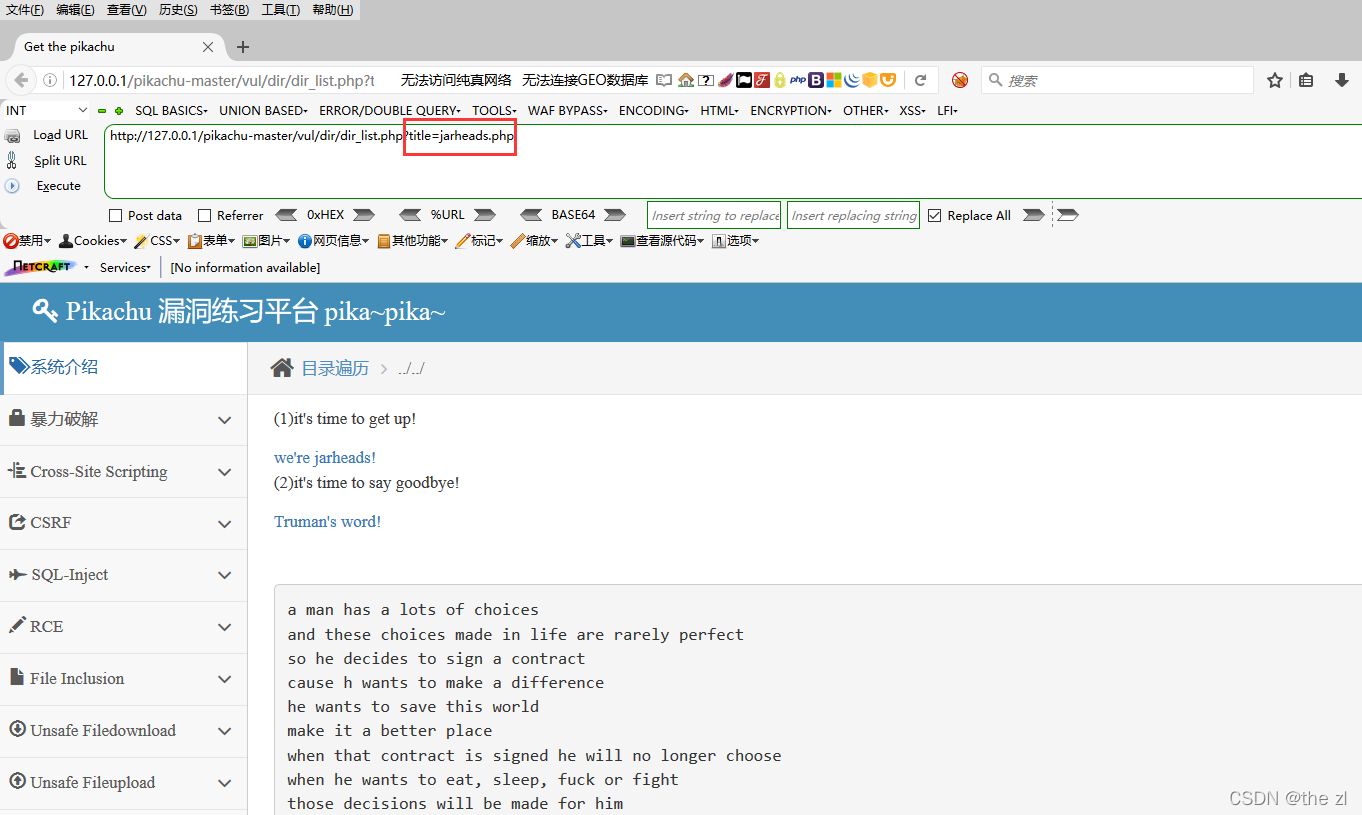The height and width of the screenshot is (815, 1362).
Task: Uncheck the Replace All checkbox
Action: click(x=934, y=215)
